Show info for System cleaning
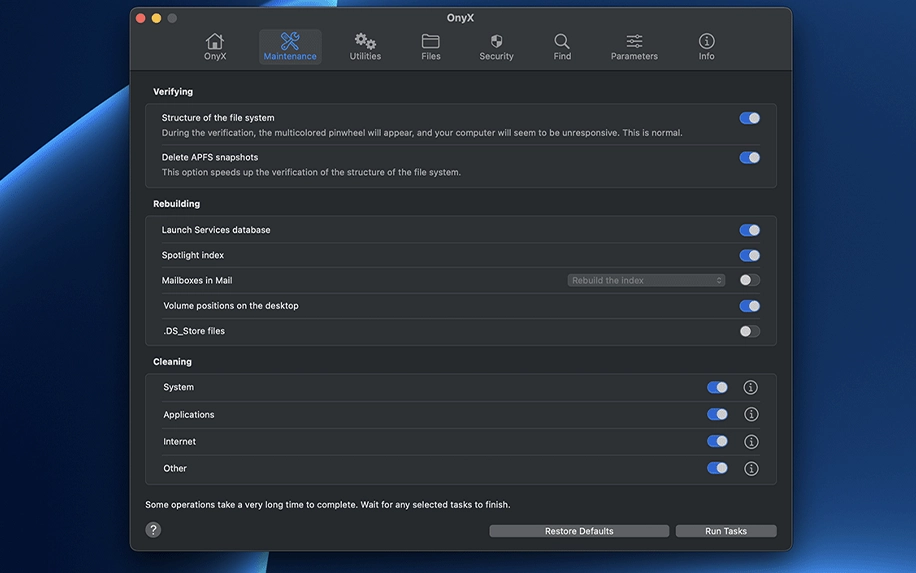Viewport: 916px width, 573px height. (751, 388)
